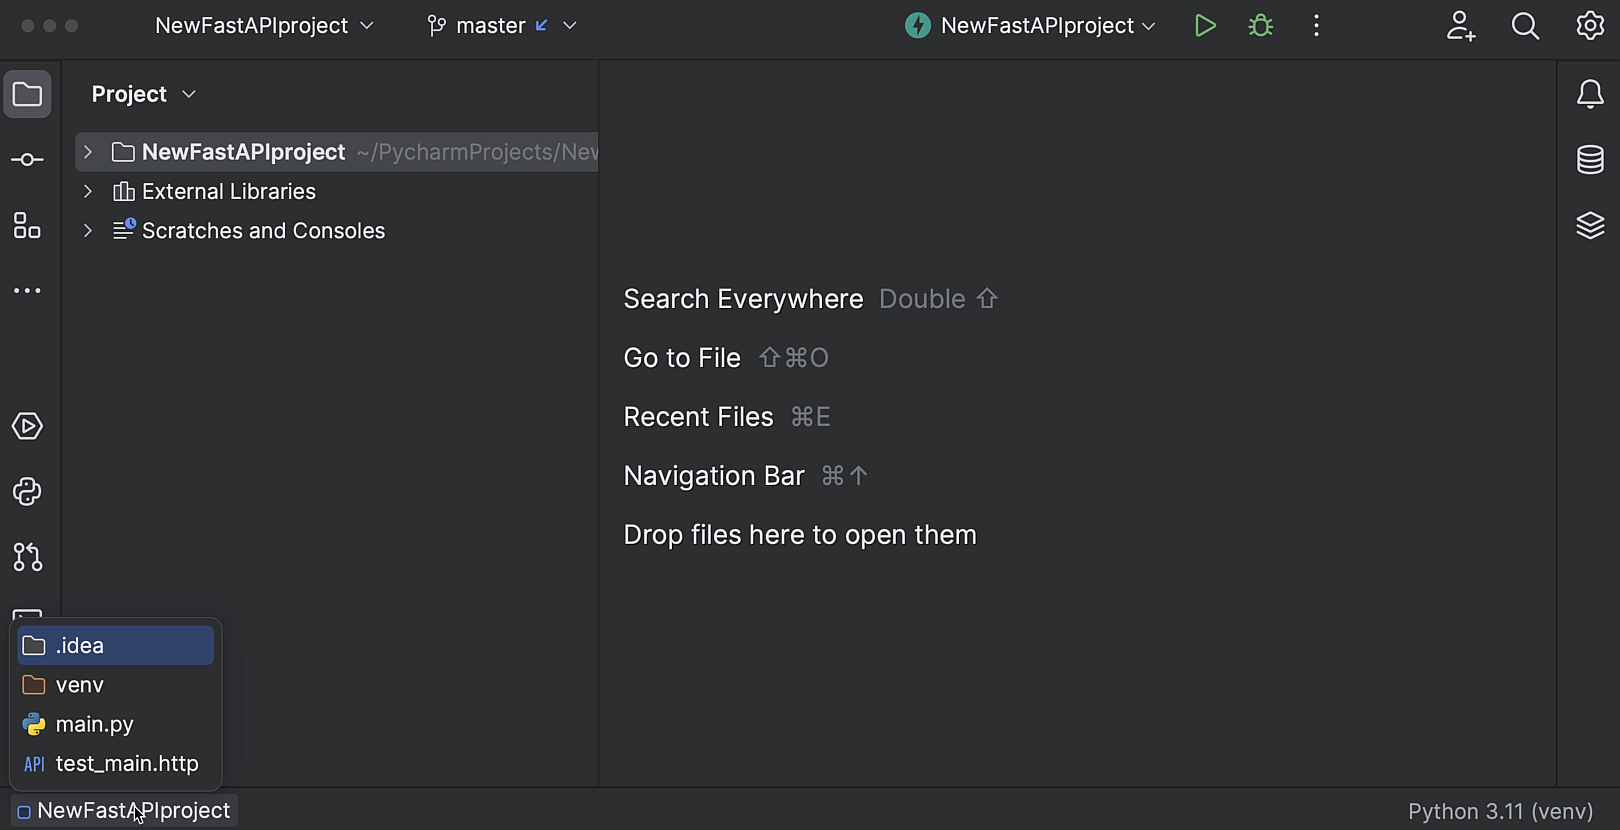Open the master branch dropdown
1620x830 pixels.
tap(502, 26)
